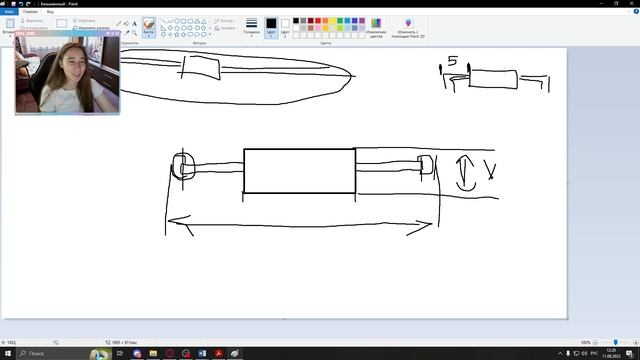
Task: Select the Magnifier tool
Action: (x=134, y=33)
